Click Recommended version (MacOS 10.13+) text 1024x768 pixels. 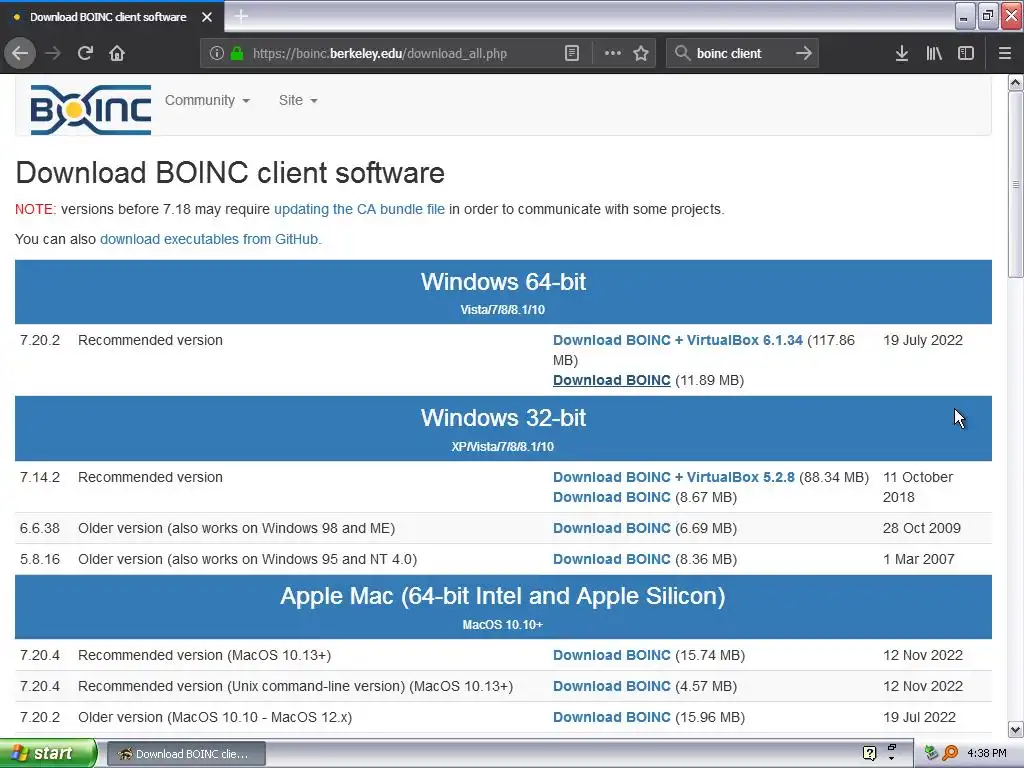(x=204, y=655)
